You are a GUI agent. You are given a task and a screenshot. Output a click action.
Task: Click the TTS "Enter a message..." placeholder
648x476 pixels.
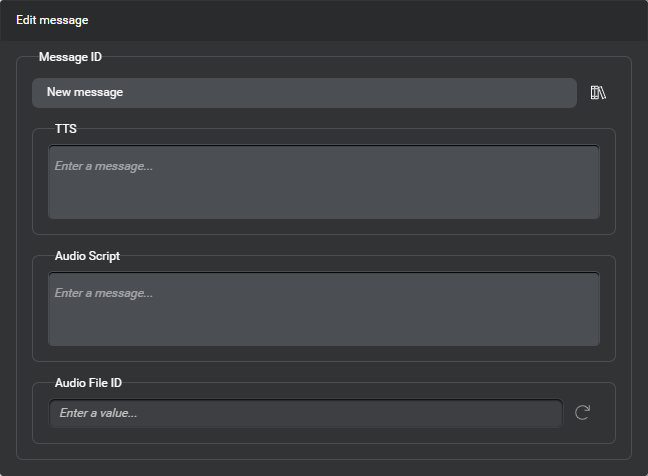click(103, 166)
